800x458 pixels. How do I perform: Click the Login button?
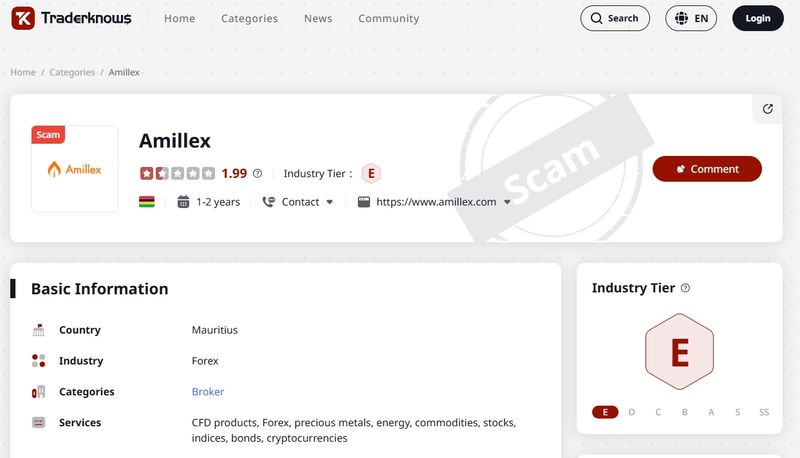click(x=758, y=18)
